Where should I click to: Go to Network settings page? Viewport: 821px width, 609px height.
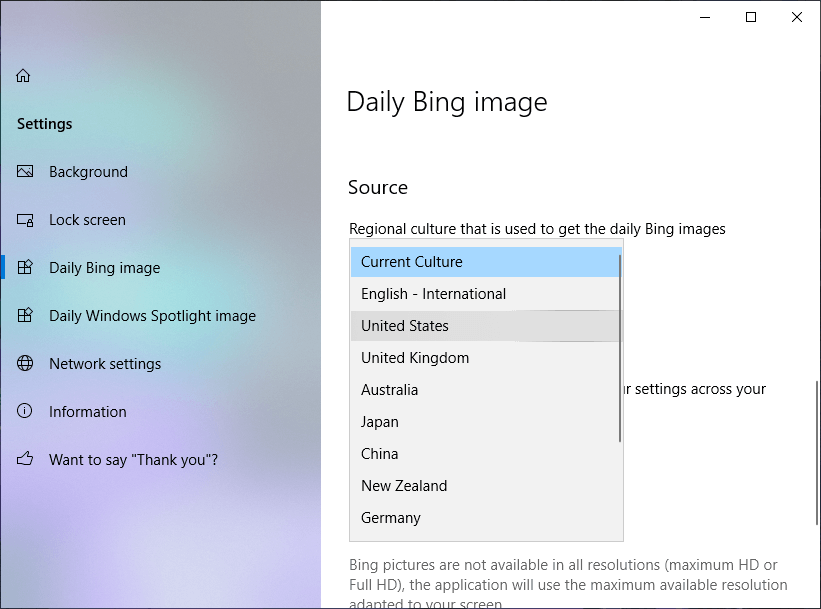(105, 364)
